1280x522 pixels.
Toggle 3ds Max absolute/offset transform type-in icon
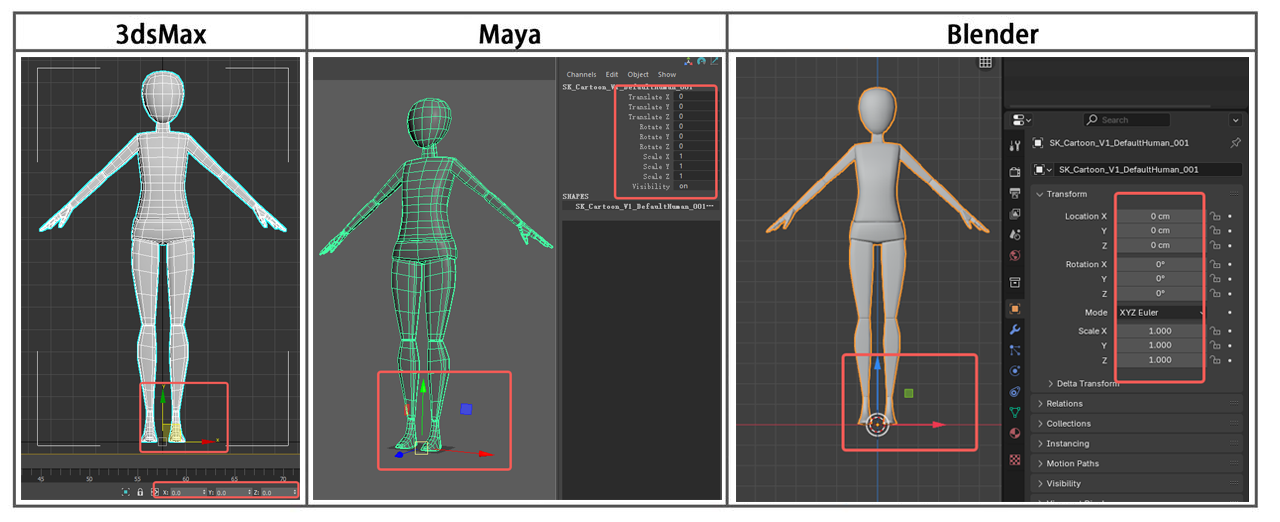coord(154,492)
